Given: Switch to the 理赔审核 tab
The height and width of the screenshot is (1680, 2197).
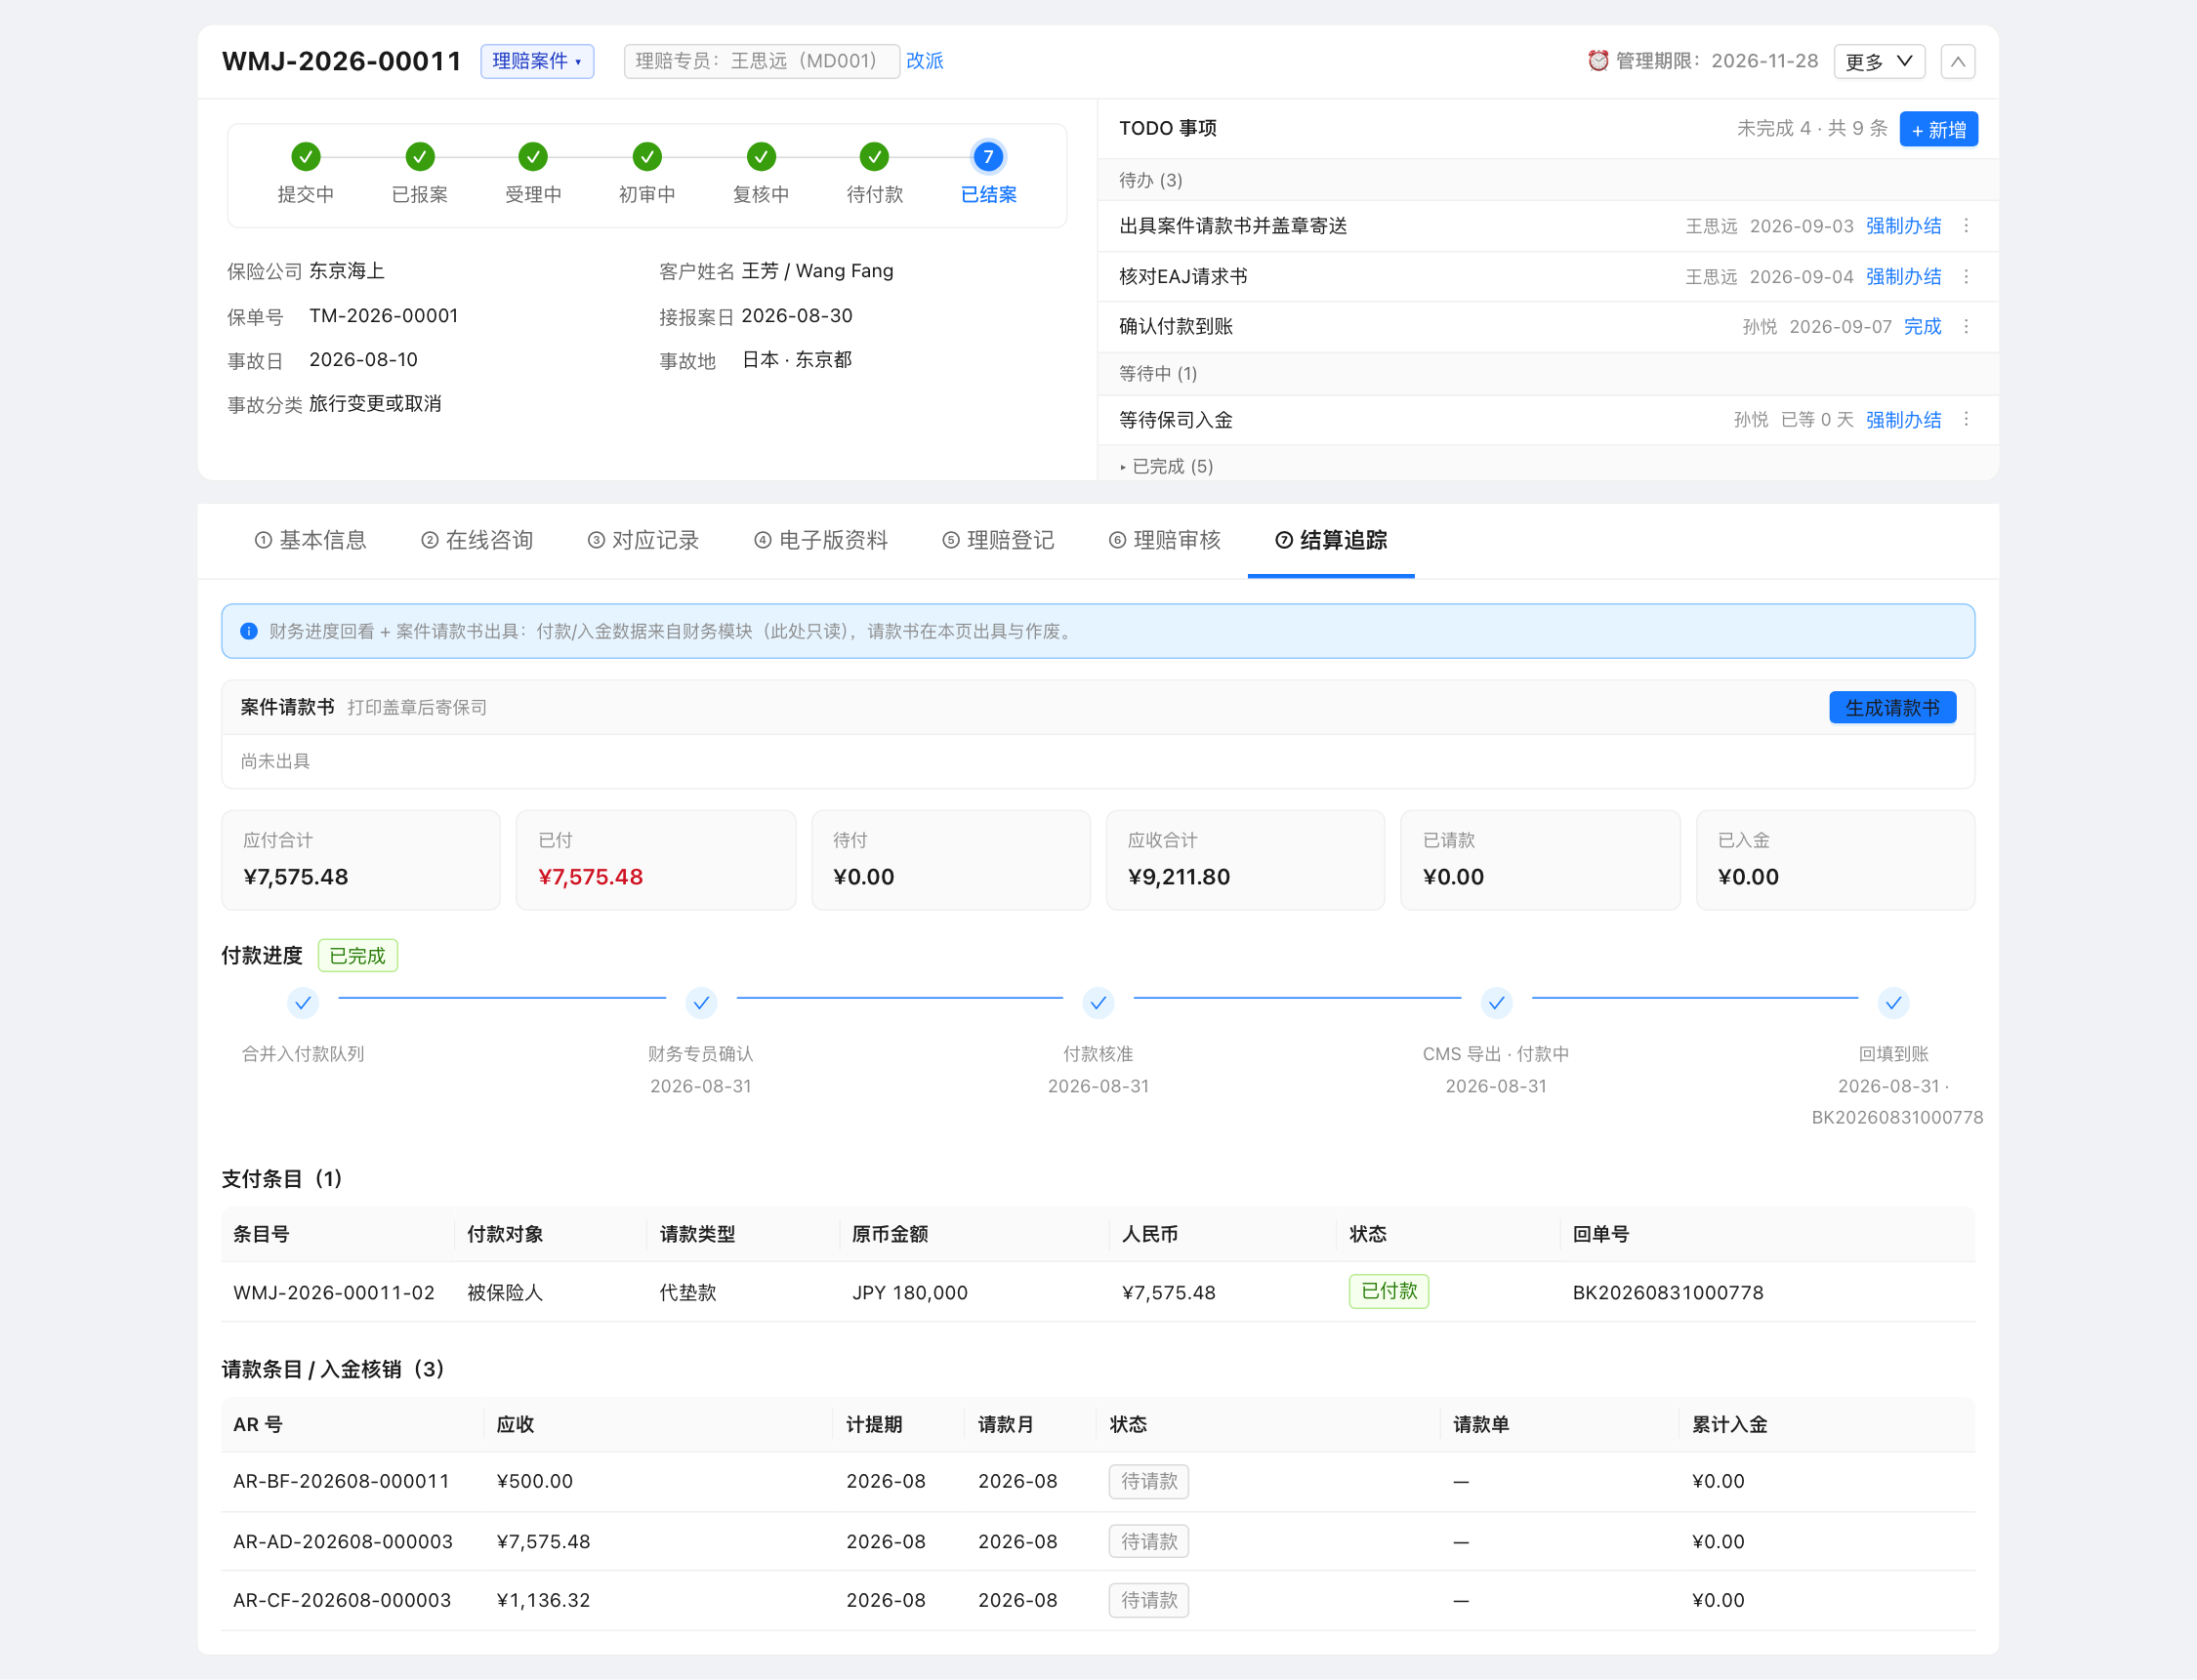Looking at the screenshot, I should 1165,540.
